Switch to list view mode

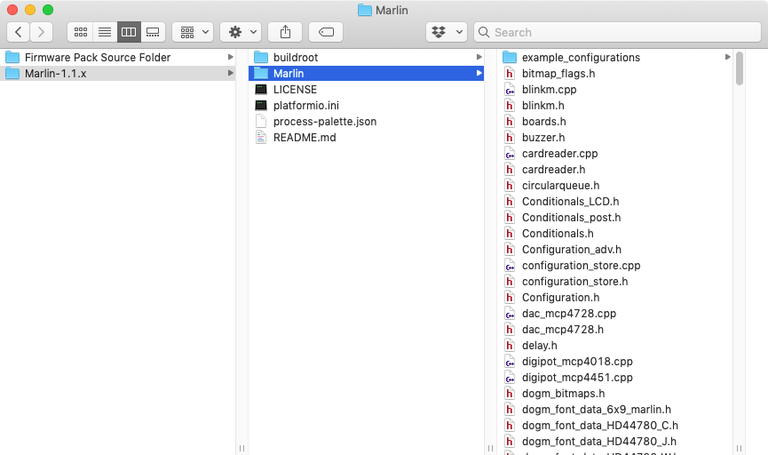(x=104, y=32)
